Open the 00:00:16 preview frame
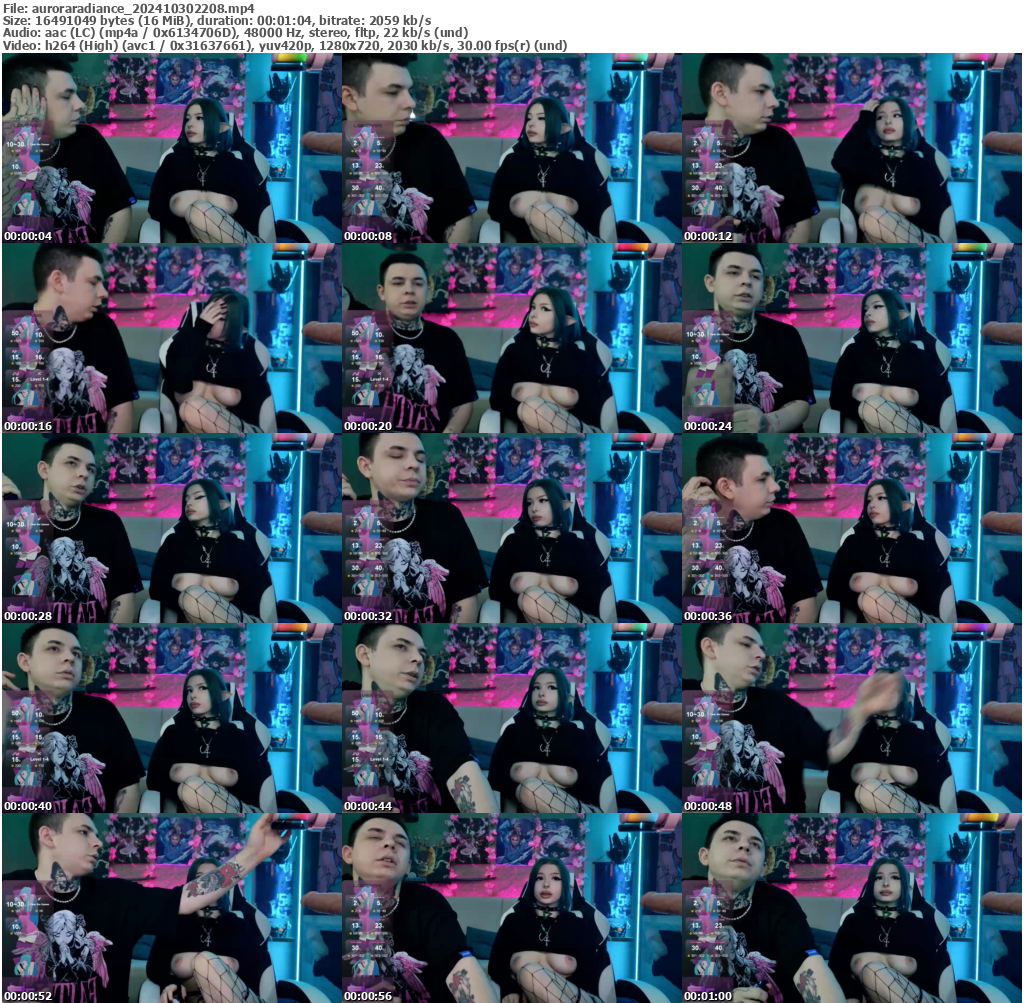 pyautogui.click(x=171, y=338)
